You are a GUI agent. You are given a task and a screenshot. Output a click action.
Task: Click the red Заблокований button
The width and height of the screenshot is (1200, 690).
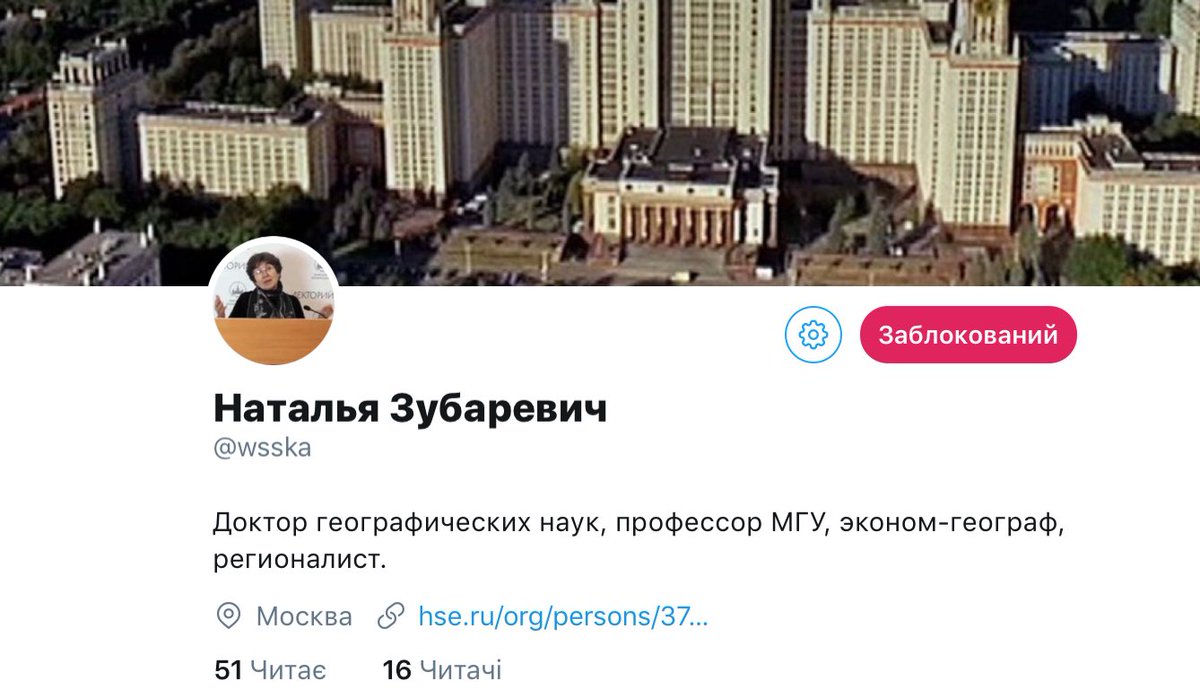[968, 335]
